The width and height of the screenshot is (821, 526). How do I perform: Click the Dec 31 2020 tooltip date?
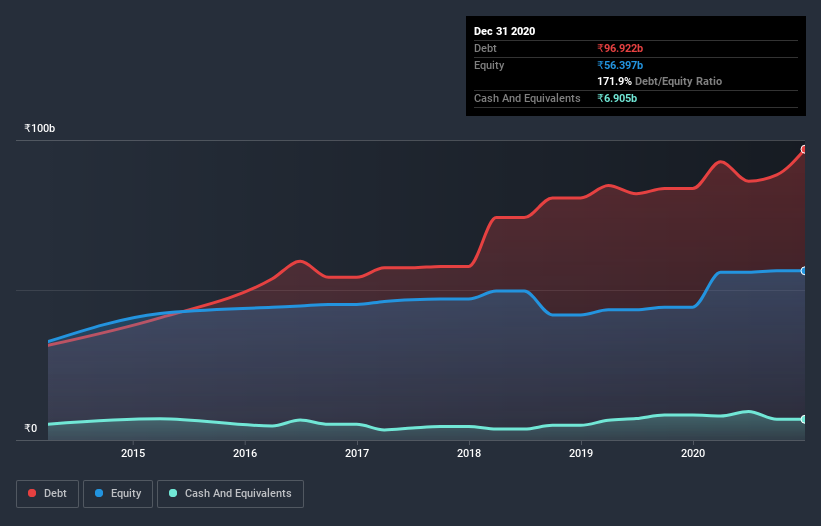tap(504, 31)
